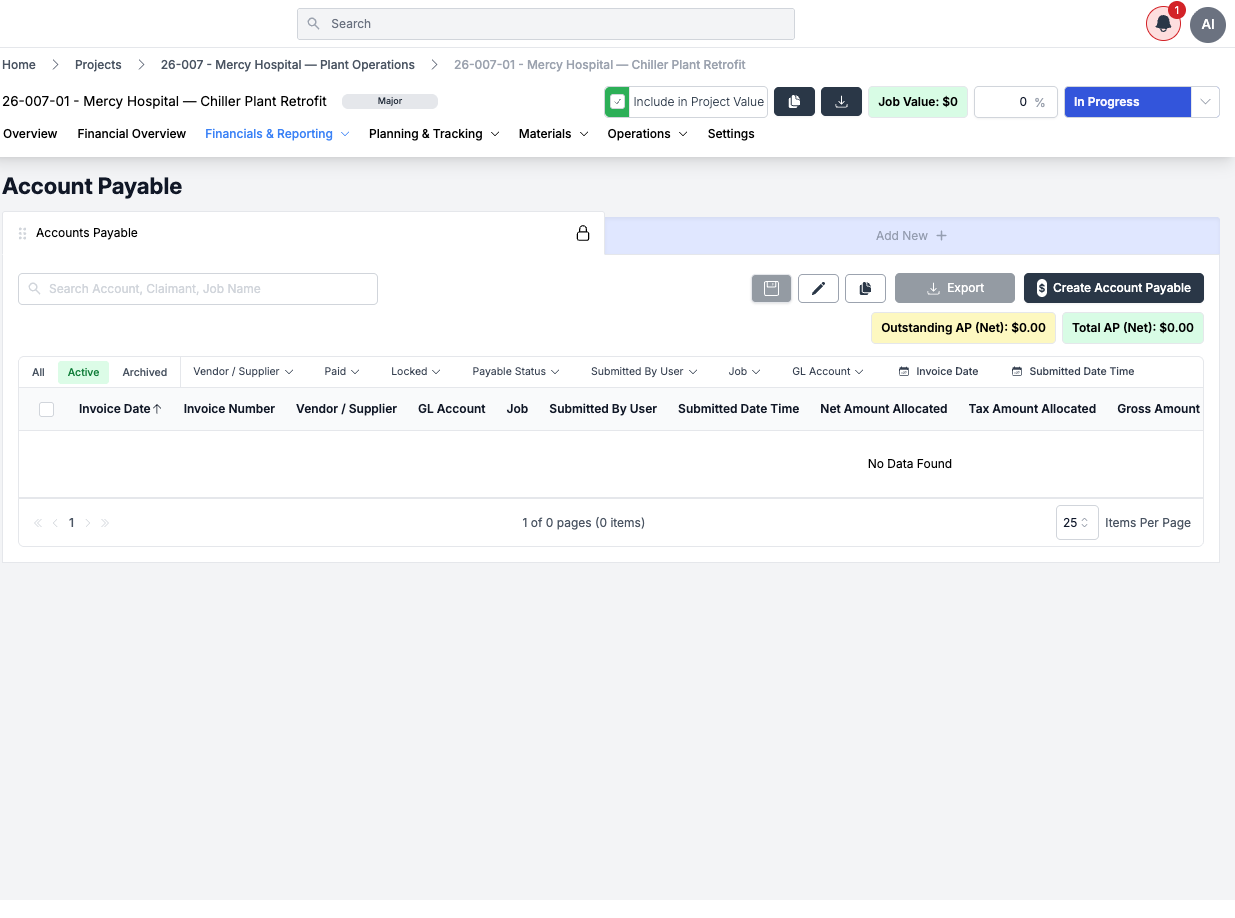Click the top global Search field
This screenshot has height=918, width=1235.
click(x=546, y=24)
